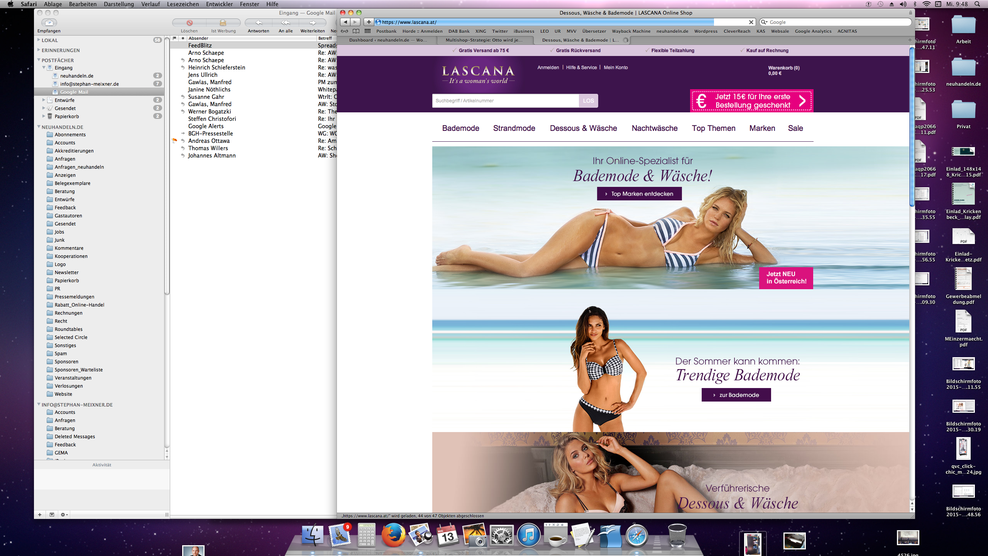The height and width of the screenshot is (556, 988).
Task: Click the Weiterleiten forward icon in Mail
Action: click(x=313, y=23)
